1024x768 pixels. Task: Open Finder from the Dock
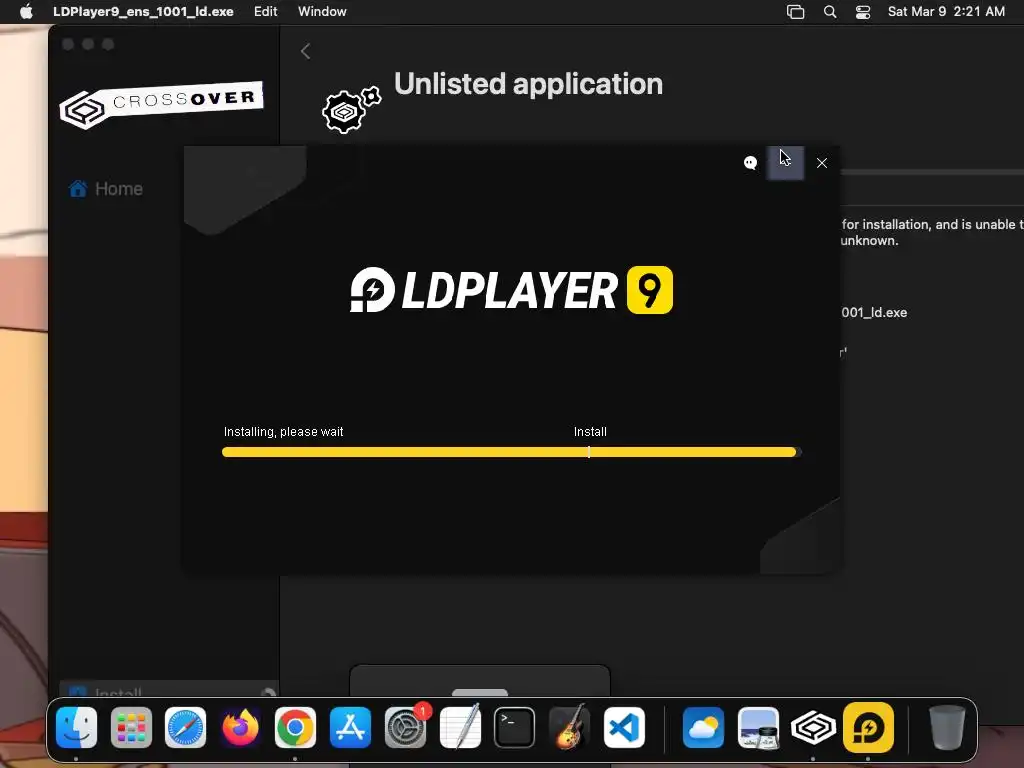click(76, 727)
